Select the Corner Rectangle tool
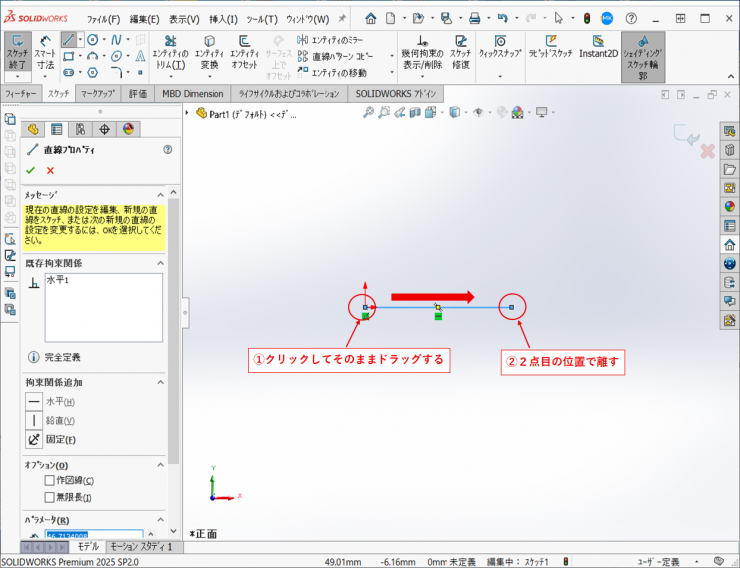This screenshot has height=568, width=740. [x=69, y=56]
